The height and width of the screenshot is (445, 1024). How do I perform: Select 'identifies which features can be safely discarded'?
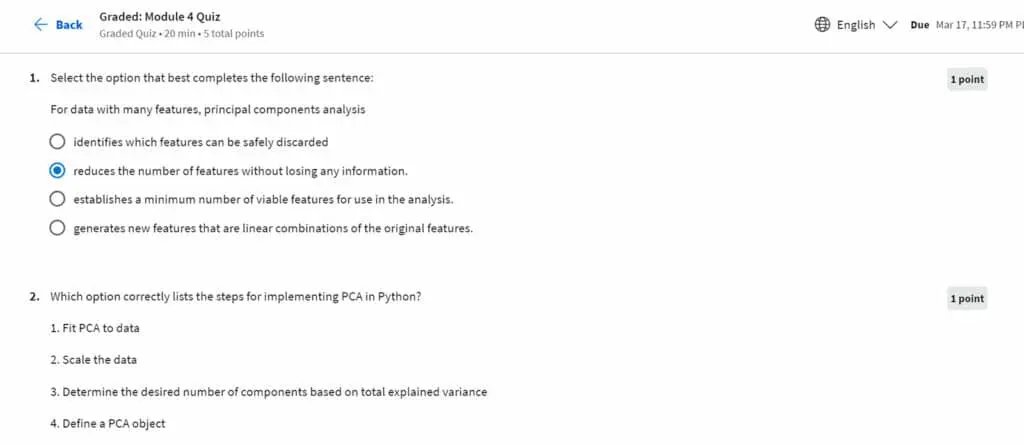pyautogui.click(x=57, y=142)
